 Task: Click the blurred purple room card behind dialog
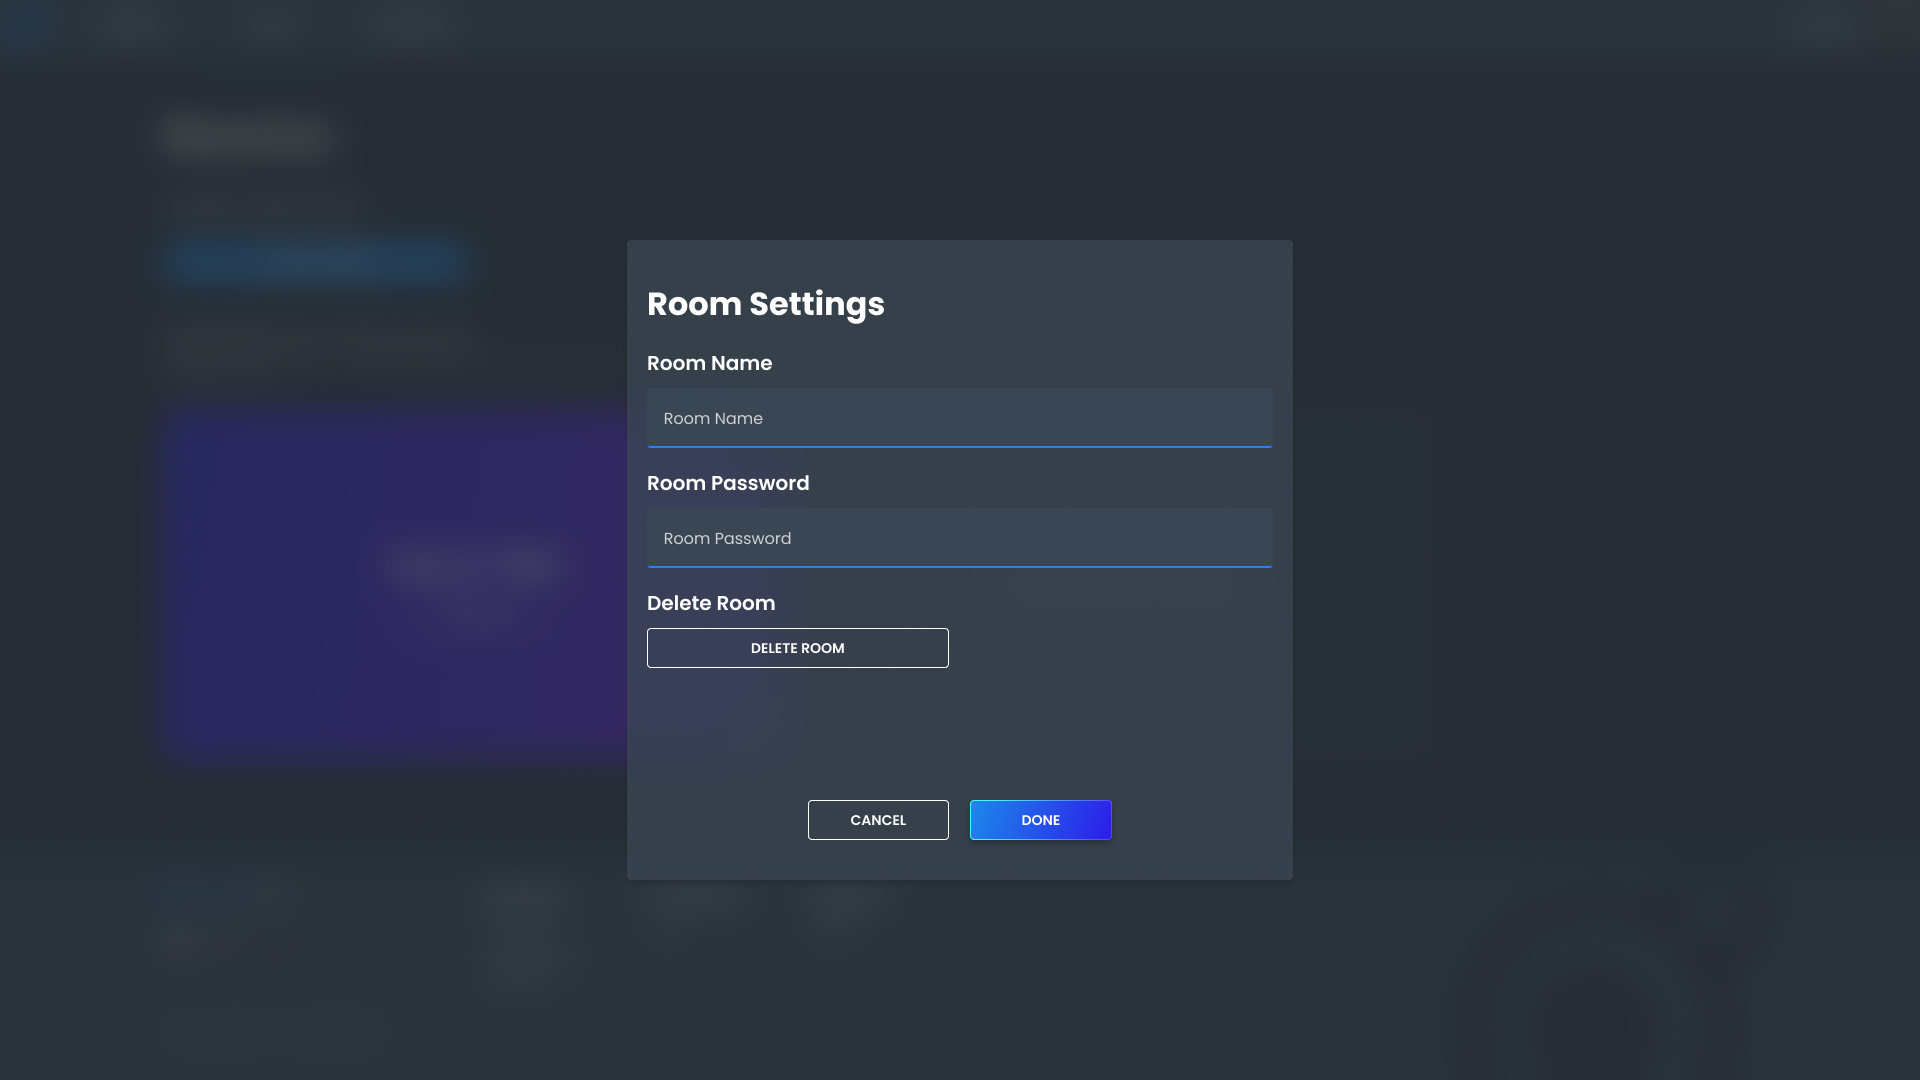click(x=400, y=580)
